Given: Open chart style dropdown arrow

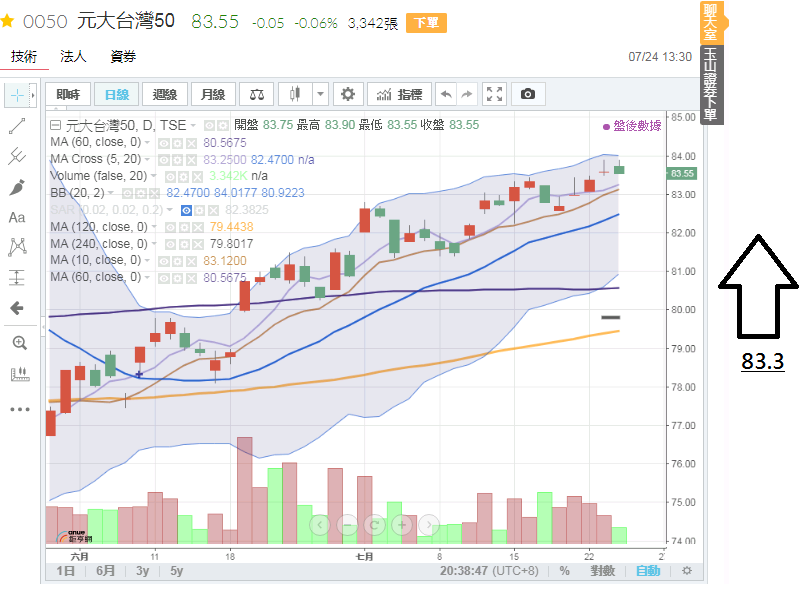Looking at the screenshot, I should click(x=320, y=94).
